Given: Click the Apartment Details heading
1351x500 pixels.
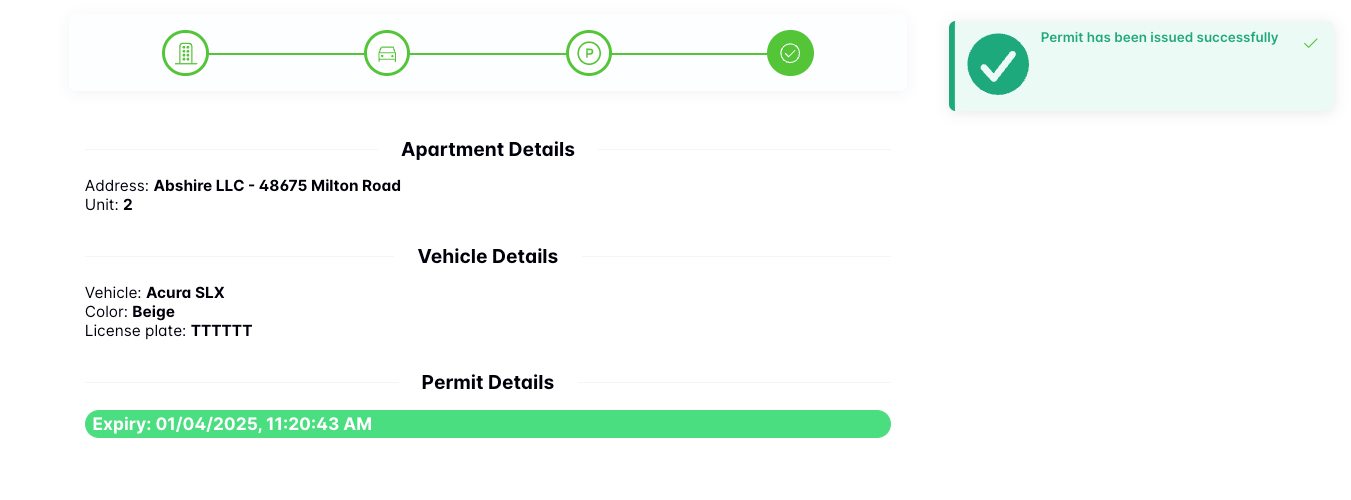Looking at the screenshot, I should pyautogui.click(x=488, y=150).
